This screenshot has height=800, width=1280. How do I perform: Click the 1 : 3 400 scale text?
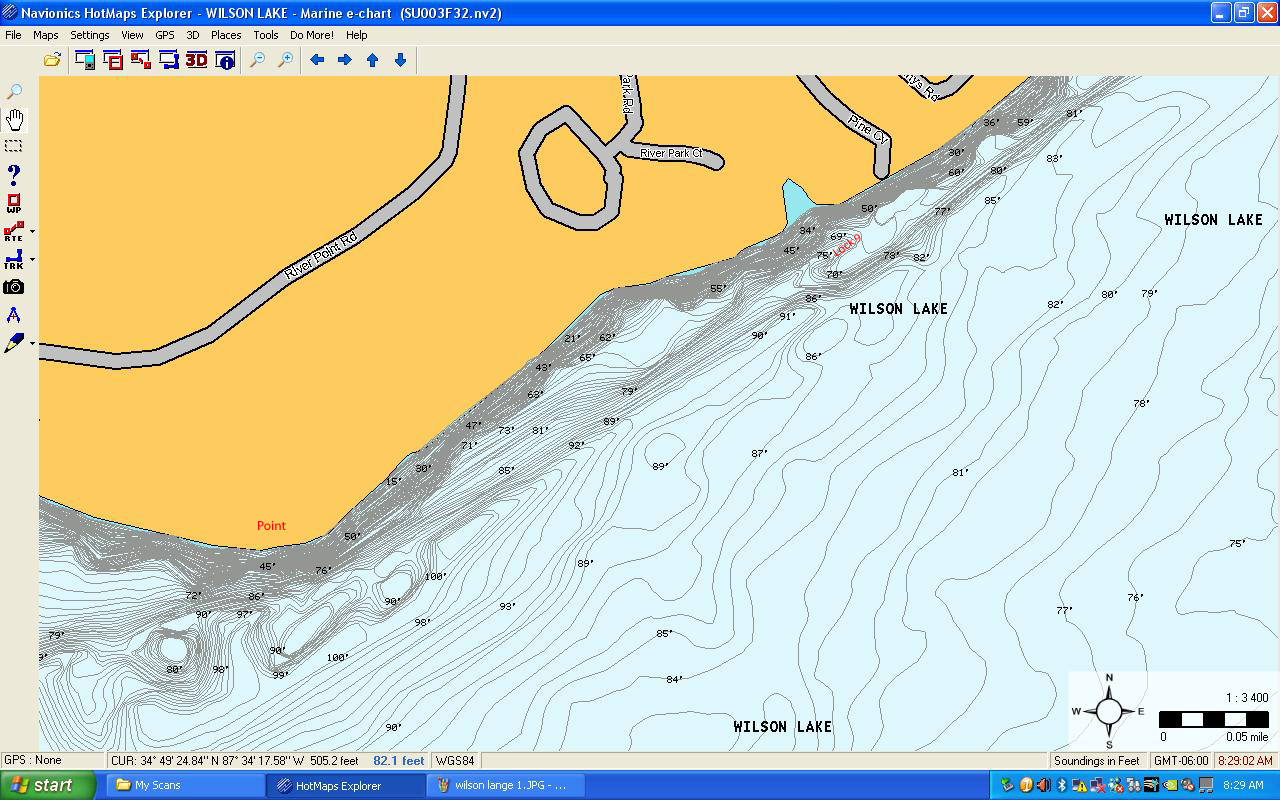click(1247, 698)
